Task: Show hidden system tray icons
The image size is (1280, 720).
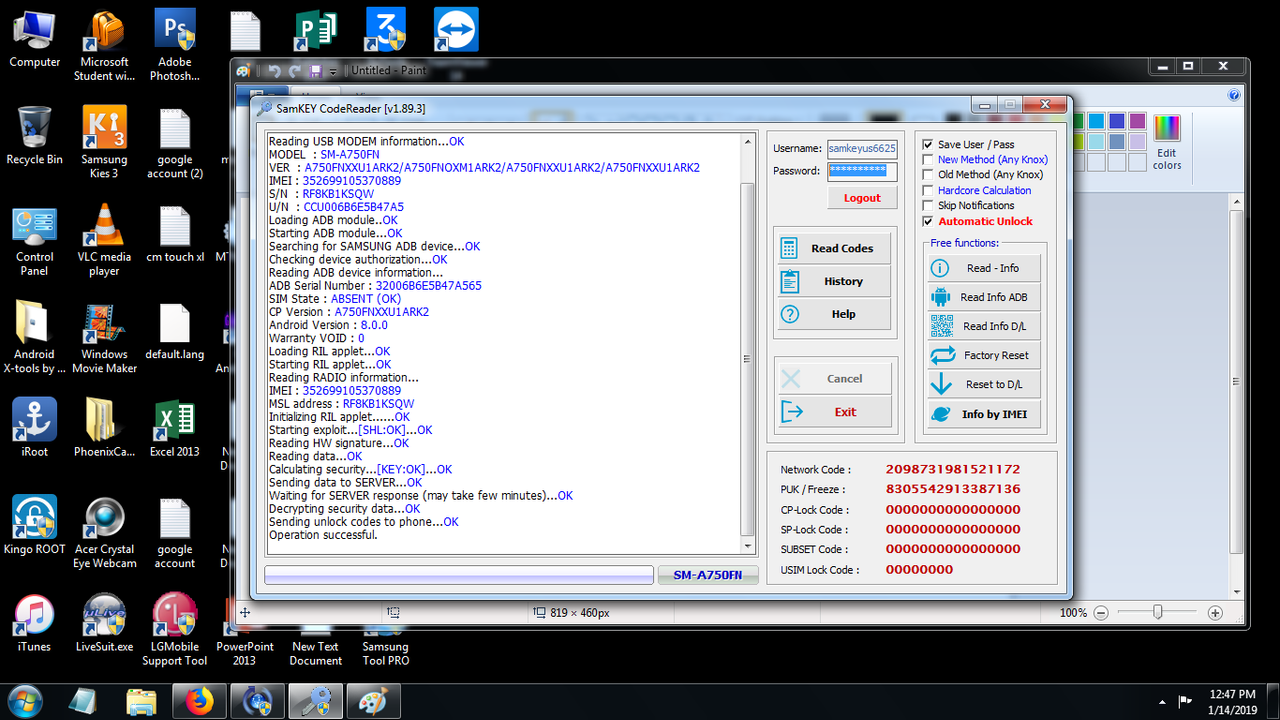Action: point(1161,702)
